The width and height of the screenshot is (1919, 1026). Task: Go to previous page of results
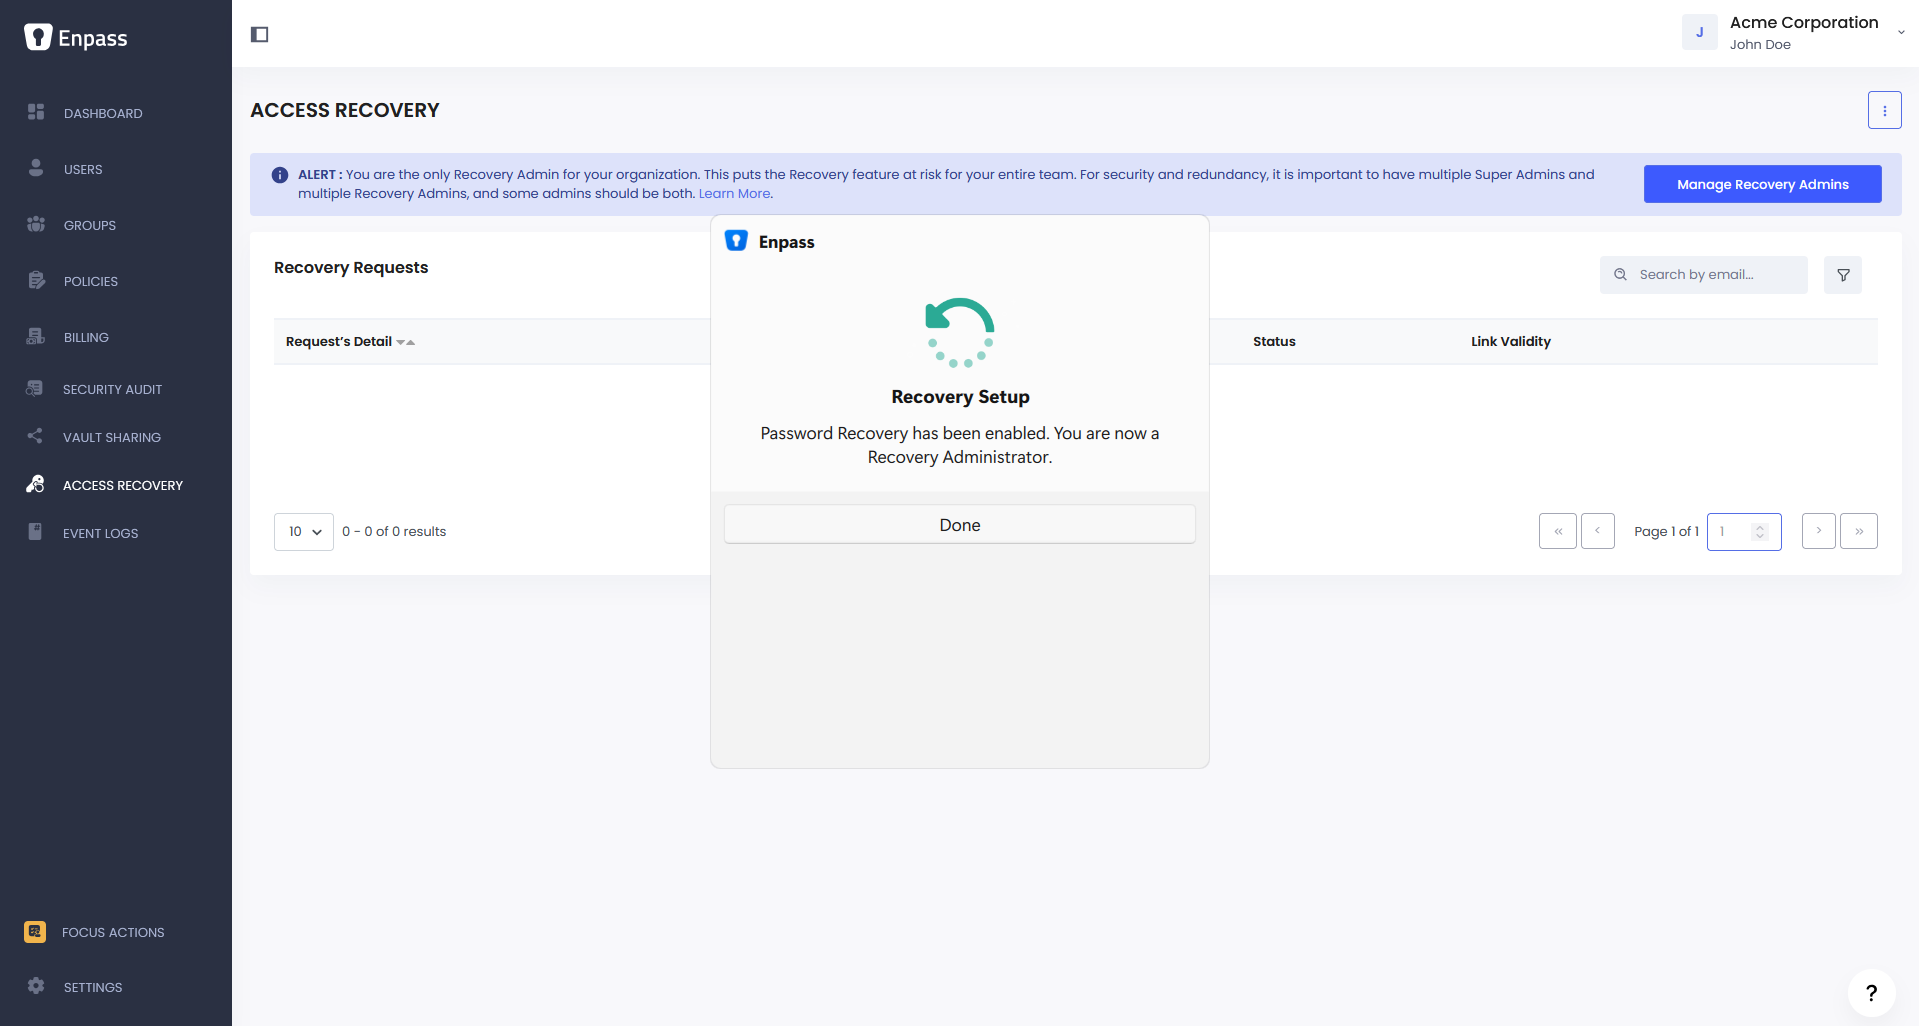1597,531
